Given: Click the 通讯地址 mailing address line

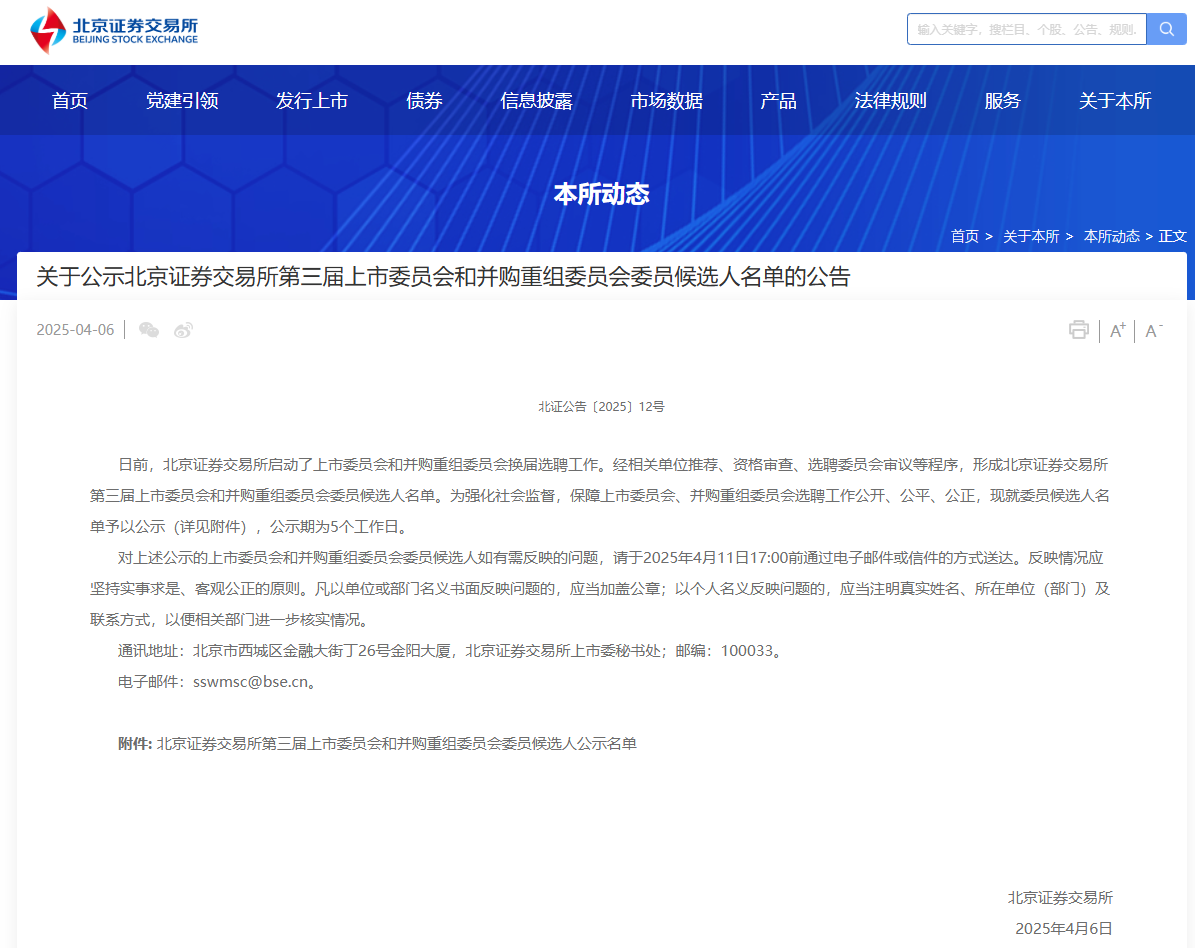Looking at the screenshot, I should coord(451,651).
